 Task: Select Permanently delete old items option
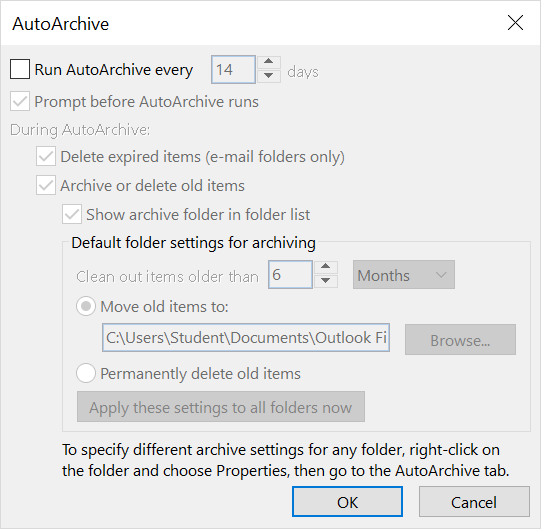pos(86,373)
